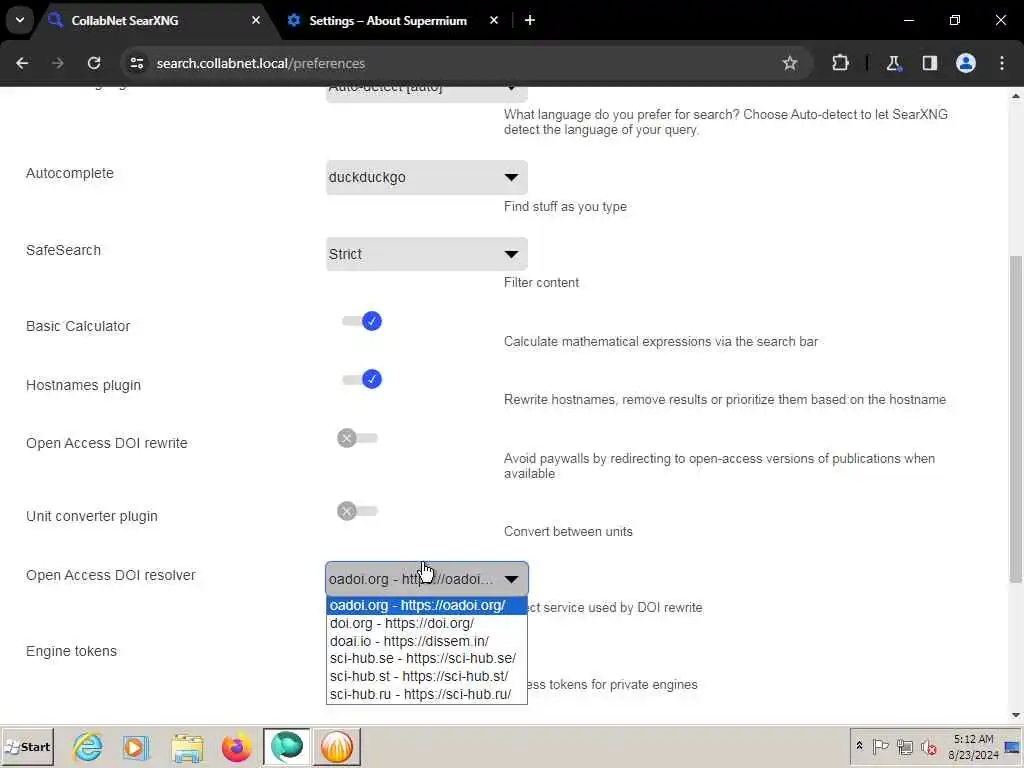Select sci-hub.se resolver option
The image size is (1024, 768).
[426, 658]
